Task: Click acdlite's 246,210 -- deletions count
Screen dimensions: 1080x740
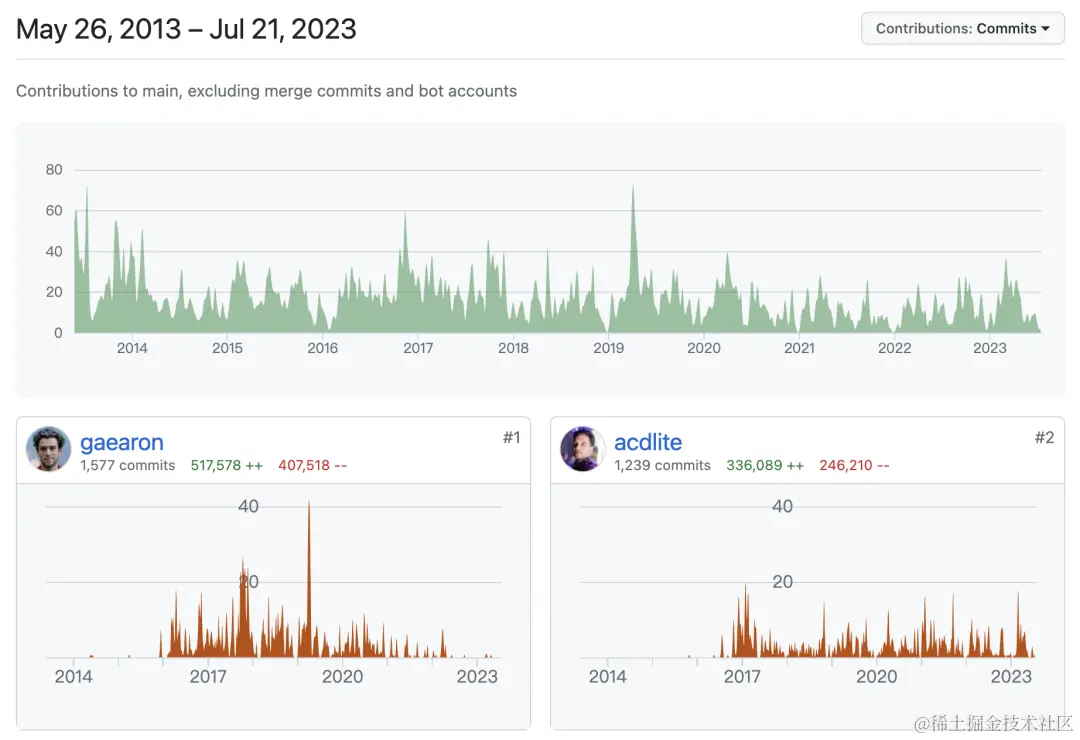Action: tap(854, 465)
